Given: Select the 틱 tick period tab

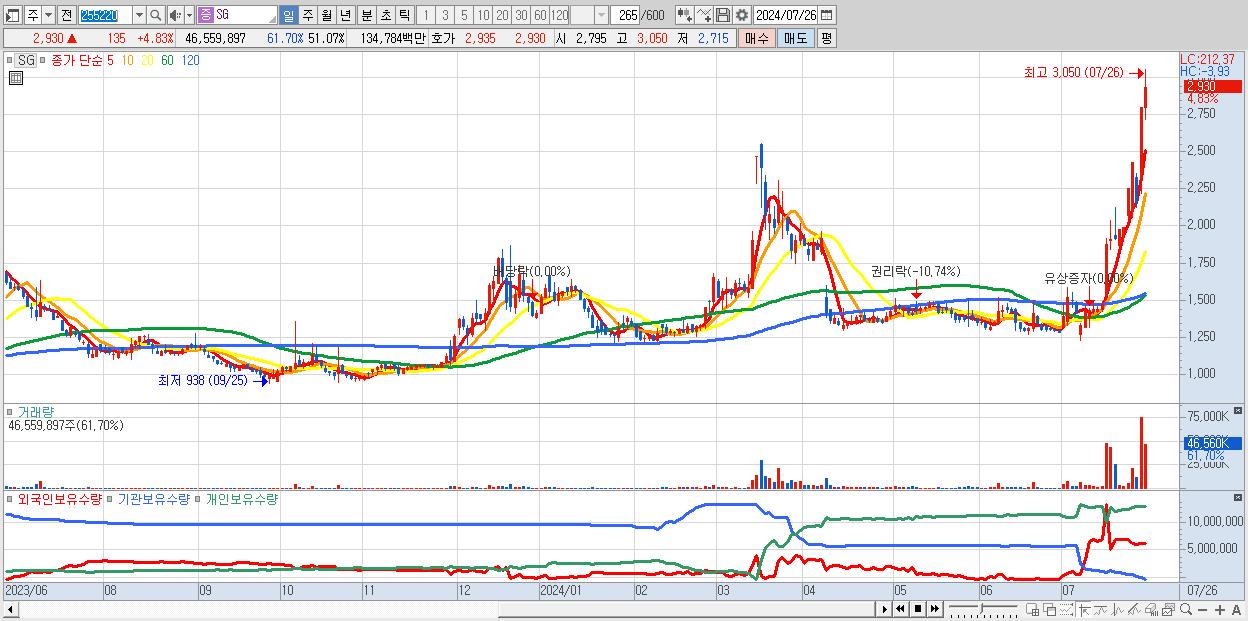Looking at the screenshot, I should (404, 15).
